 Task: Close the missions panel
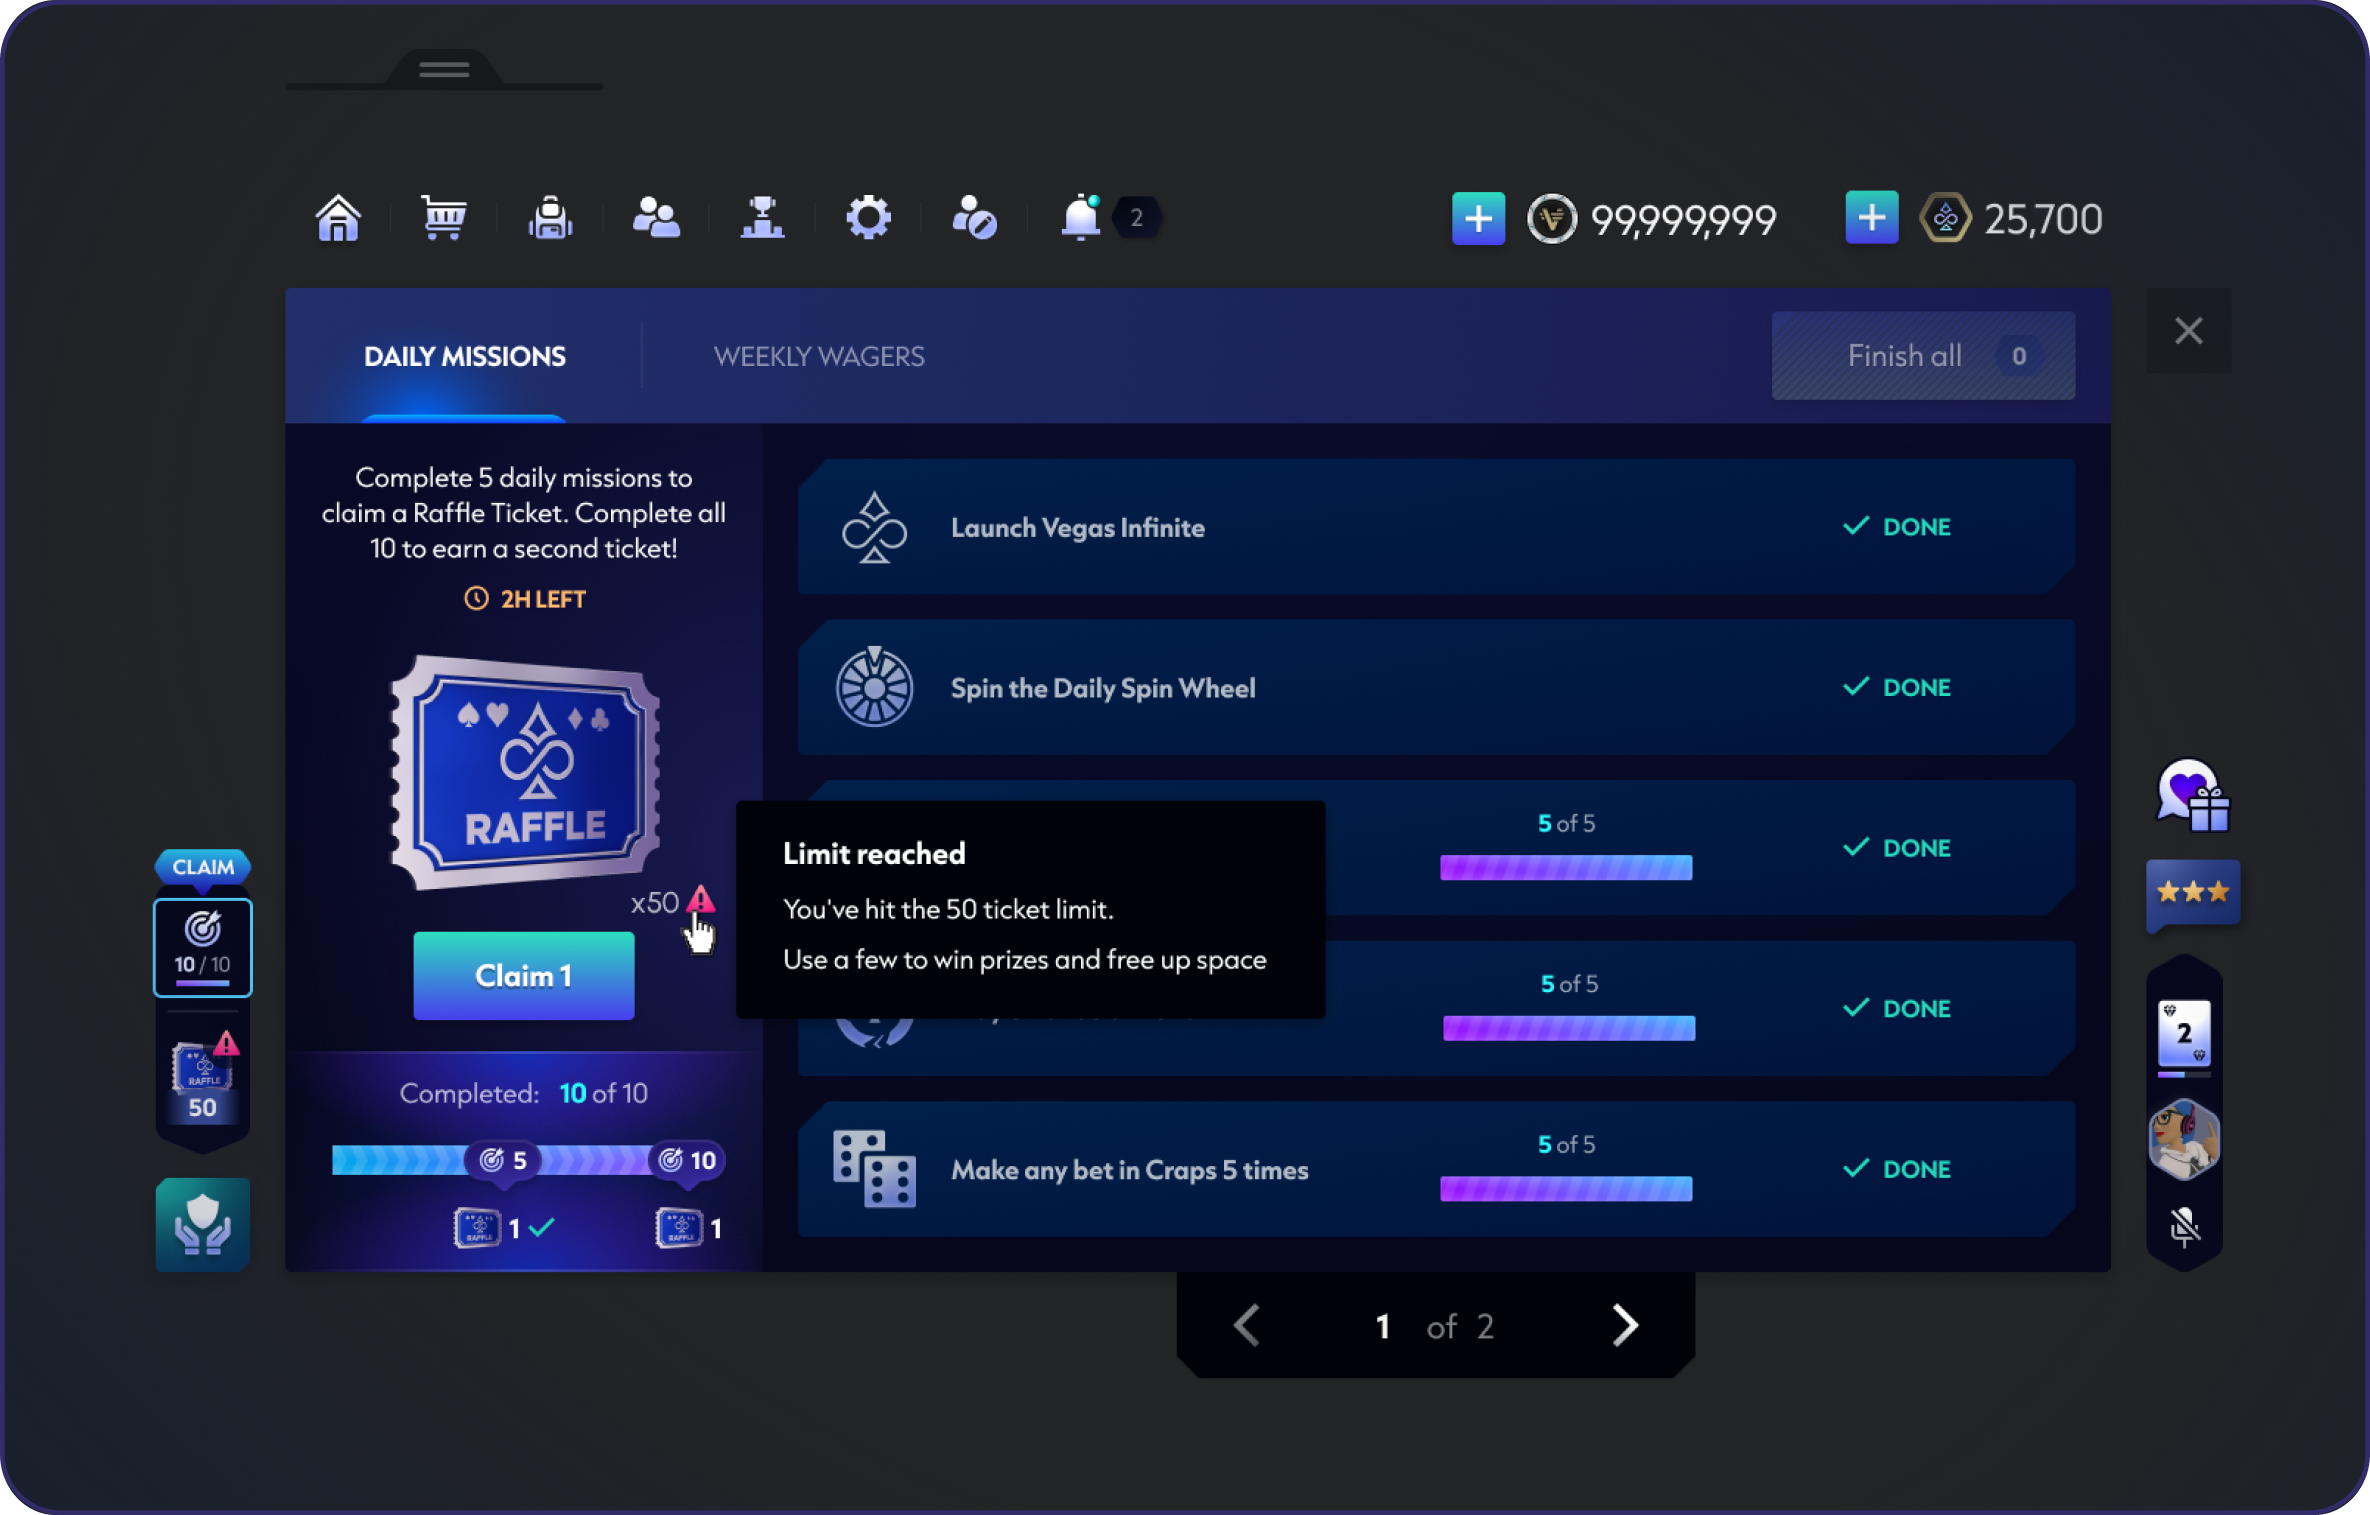click(2188, 331)
